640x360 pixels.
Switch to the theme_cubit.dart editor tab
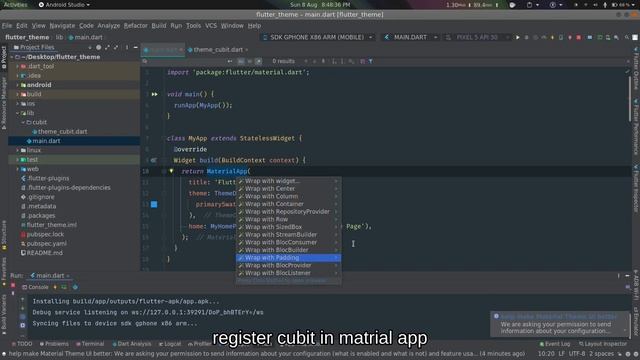point(218,50)
